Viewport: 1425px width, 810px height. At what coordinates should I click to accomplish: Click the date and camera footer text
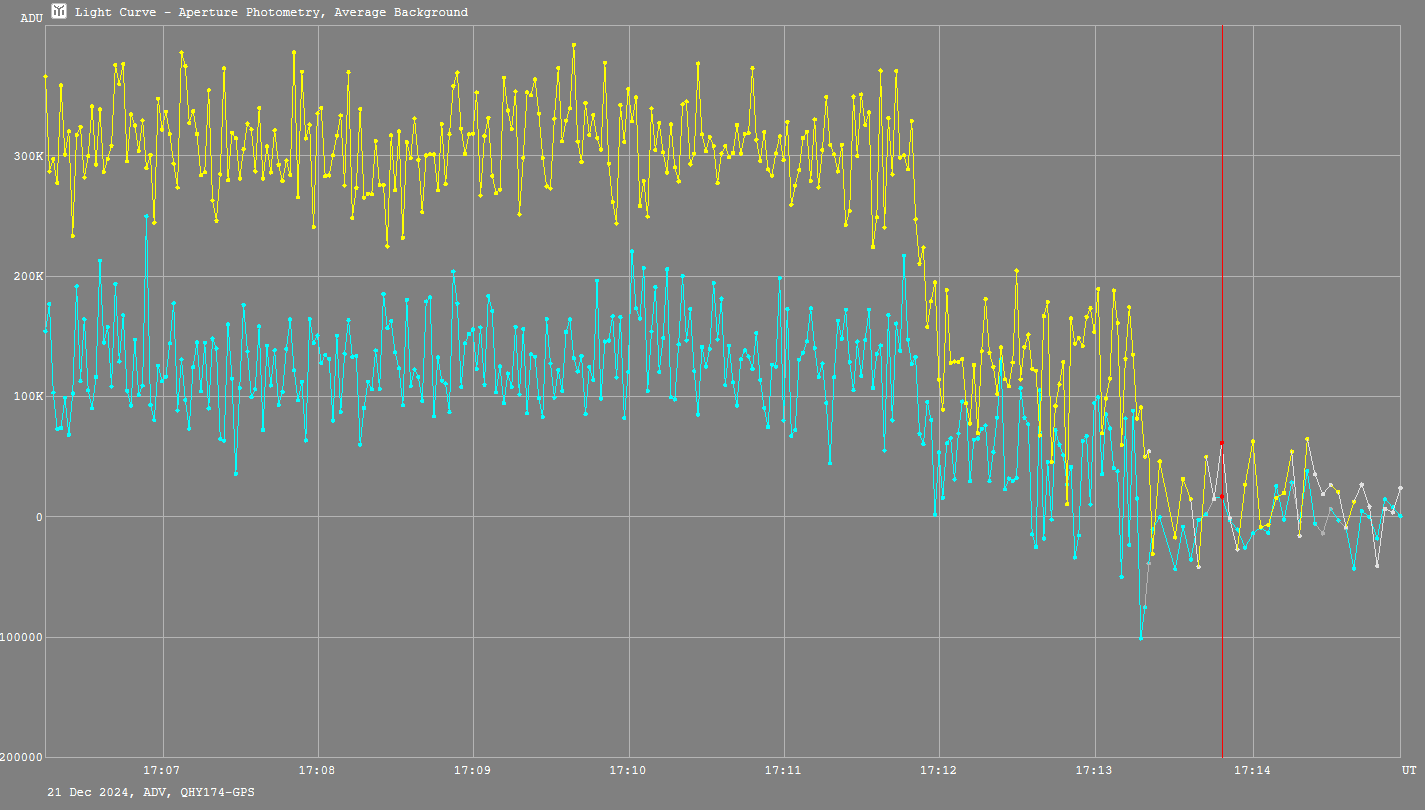pos(151,792)
